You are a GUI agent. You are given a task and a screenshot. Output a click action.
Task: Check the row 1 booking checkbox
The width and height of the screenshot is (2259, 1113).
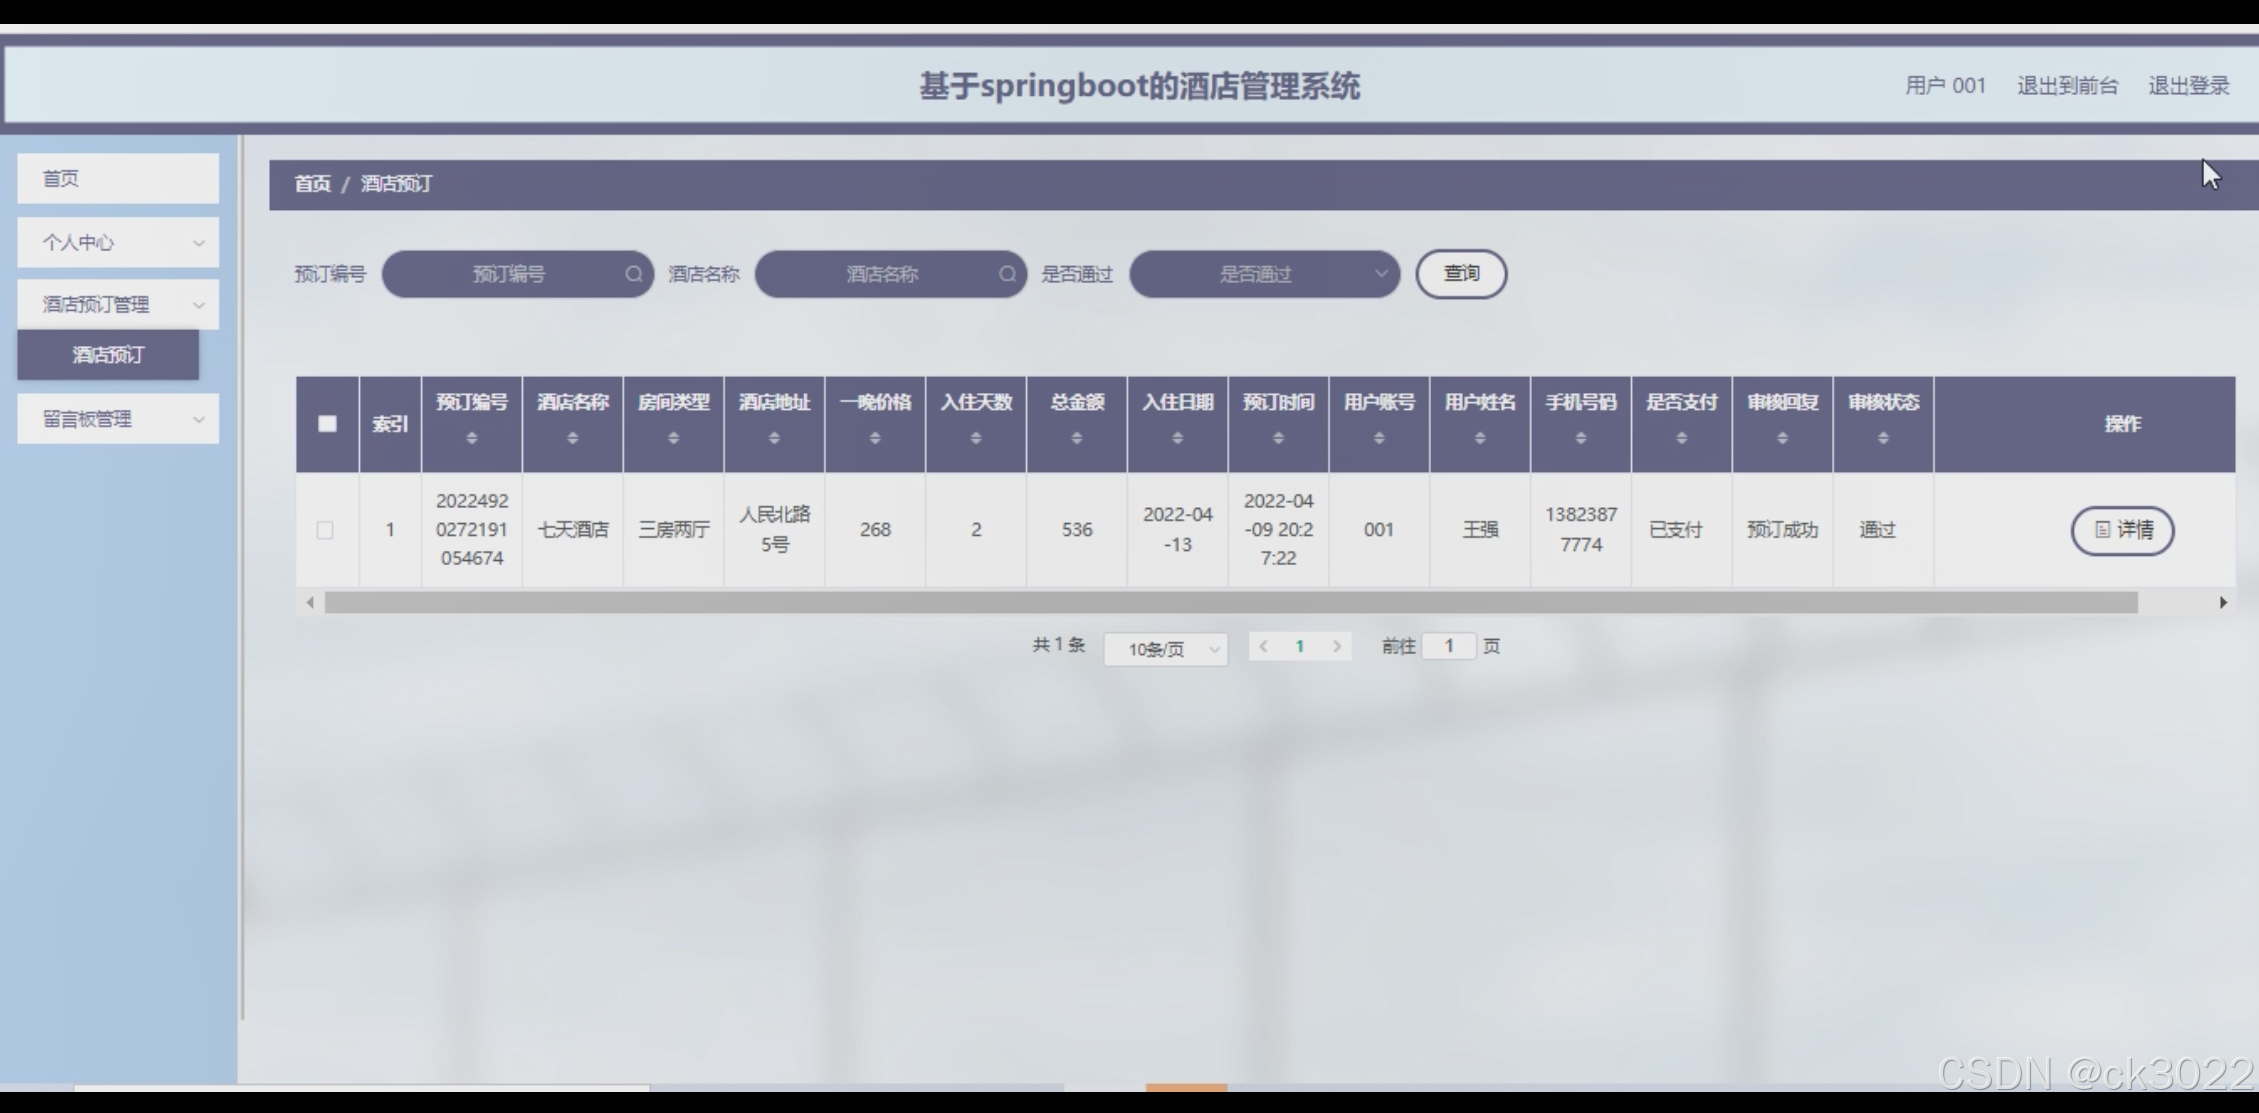coord(325,530)
